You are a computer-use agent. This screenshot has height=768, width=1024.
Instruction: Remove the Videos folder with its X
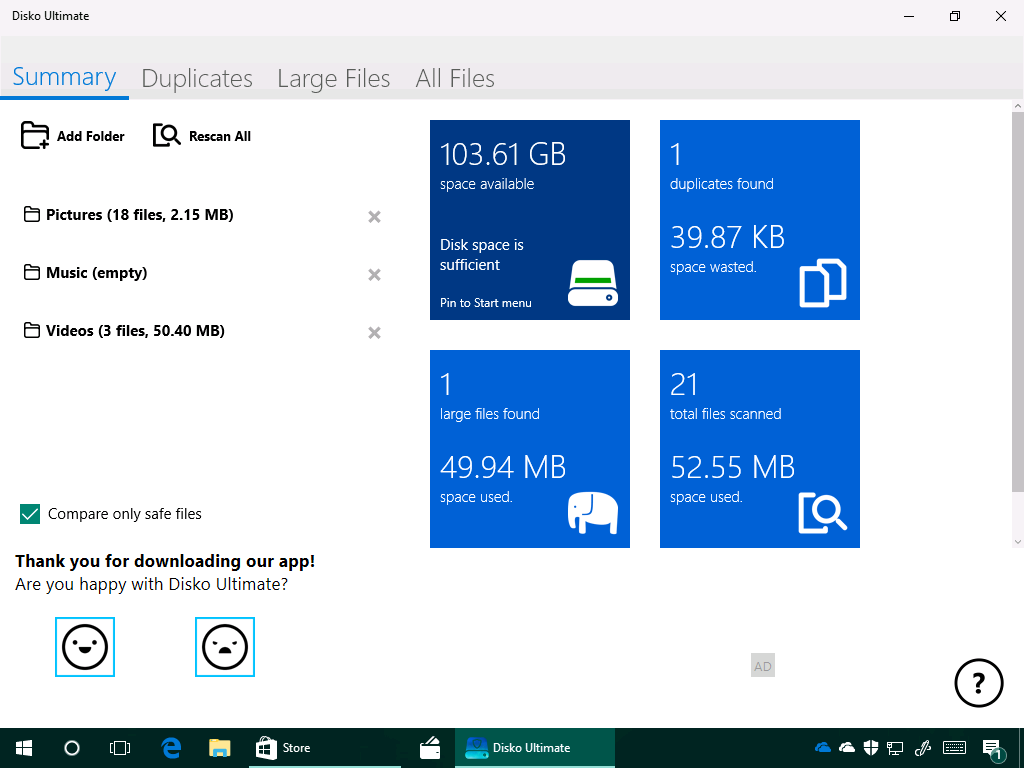coord(374,333)
